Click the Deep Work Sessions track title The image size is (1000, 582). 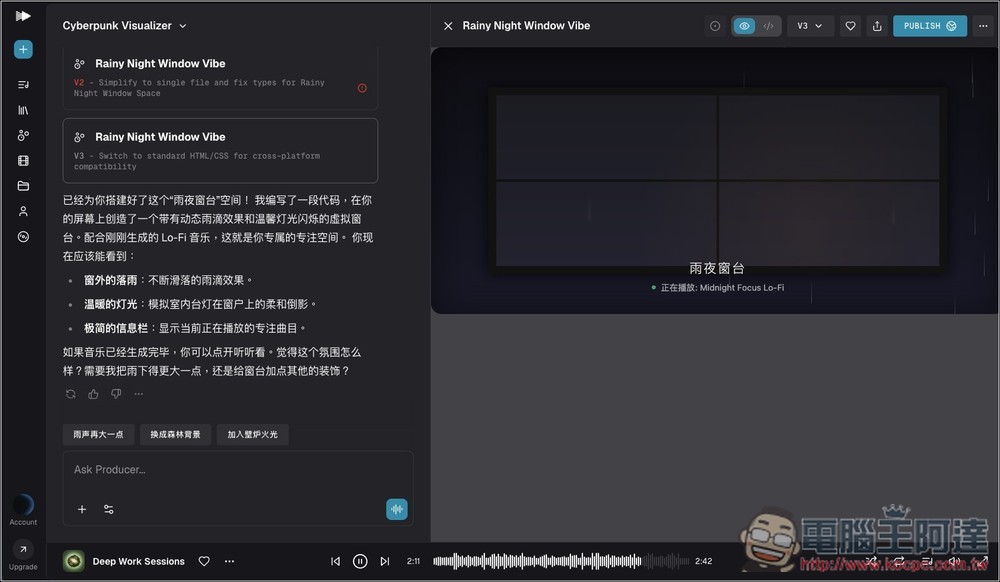[138, 562]
